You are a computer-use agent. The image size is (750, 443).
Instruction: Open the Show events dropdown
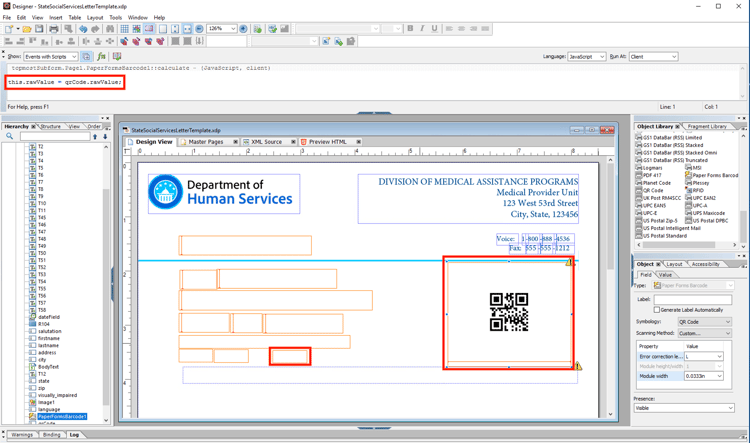74,56
